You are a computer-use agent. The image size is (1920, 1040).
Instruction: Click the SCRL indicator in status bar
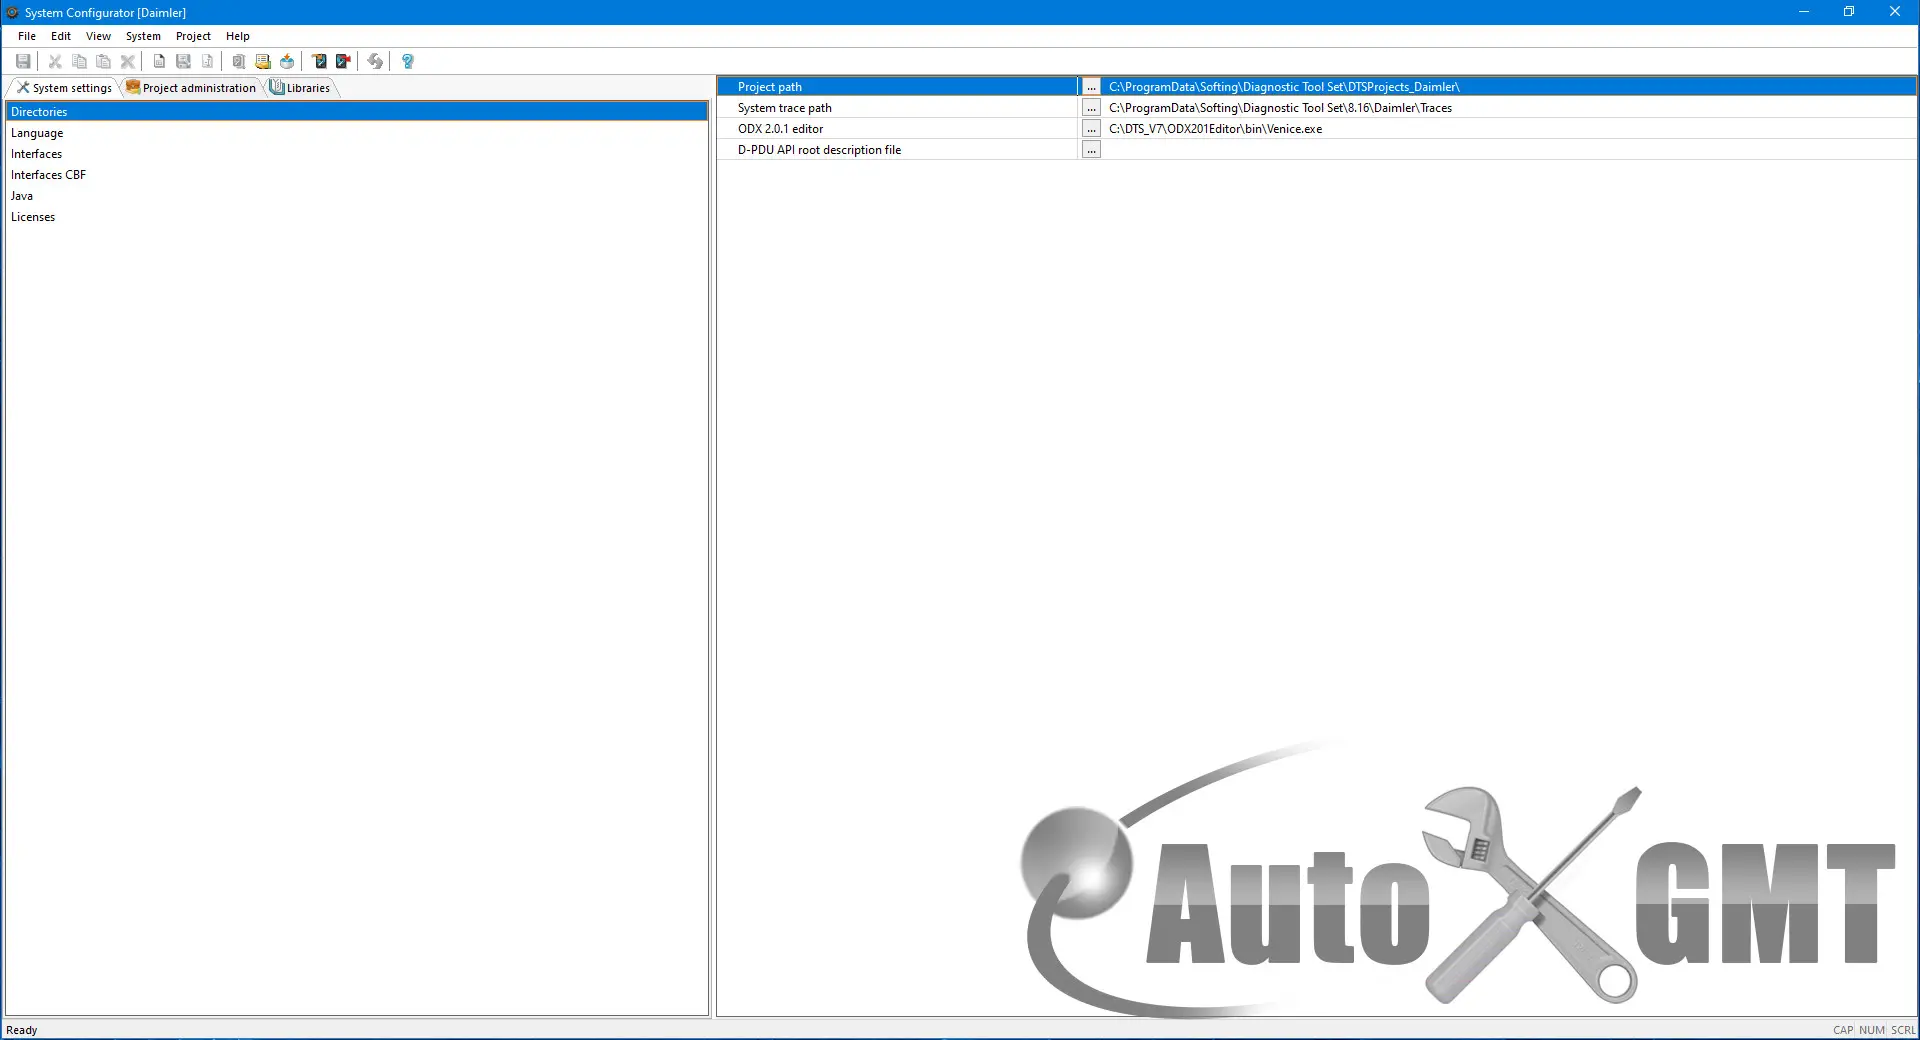(x=1903, y=1030)
